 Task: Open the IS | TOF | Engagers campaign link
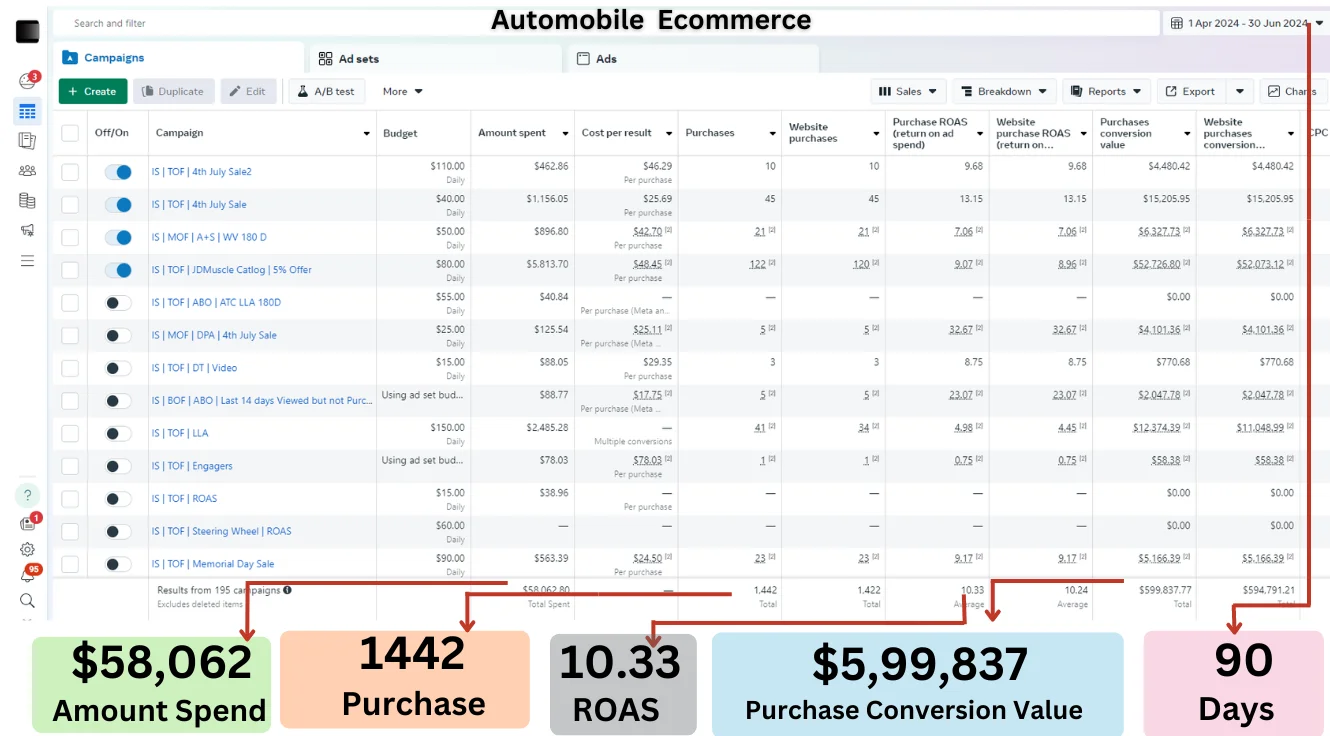coord(192,466)
